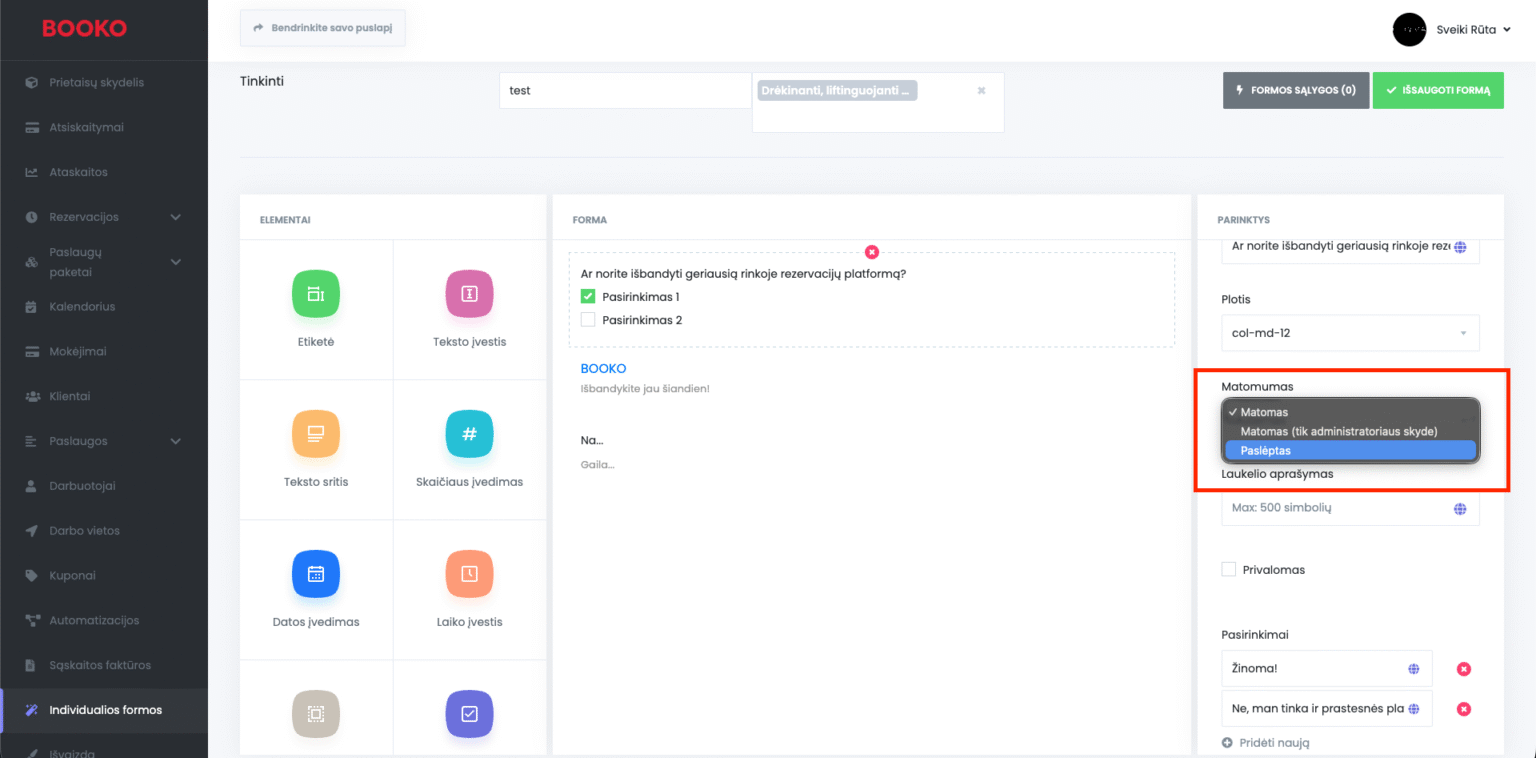Click the Išsaugoti formą button
The width and height of the screenshot is (1536, 758).
tap(1437, 90)
